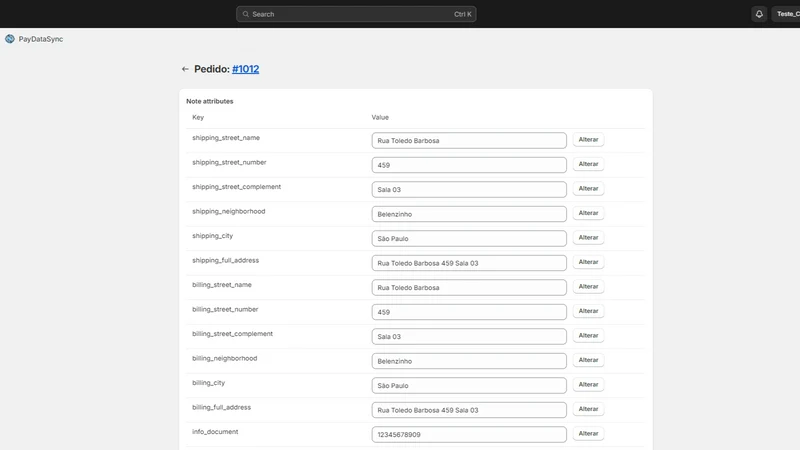Click the 'Key' column header
The height and width of the screenshot is (450, 800).
point(198,117)
